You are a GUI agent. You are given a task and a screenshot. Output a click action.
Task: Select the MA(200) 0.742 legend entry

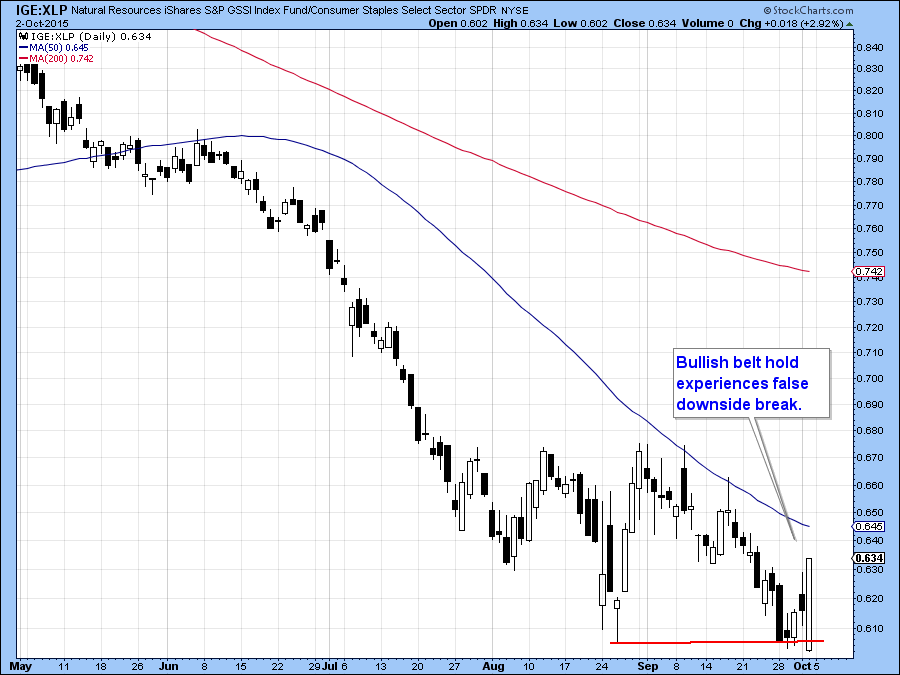pyautogui.click(x=56, y=59)
